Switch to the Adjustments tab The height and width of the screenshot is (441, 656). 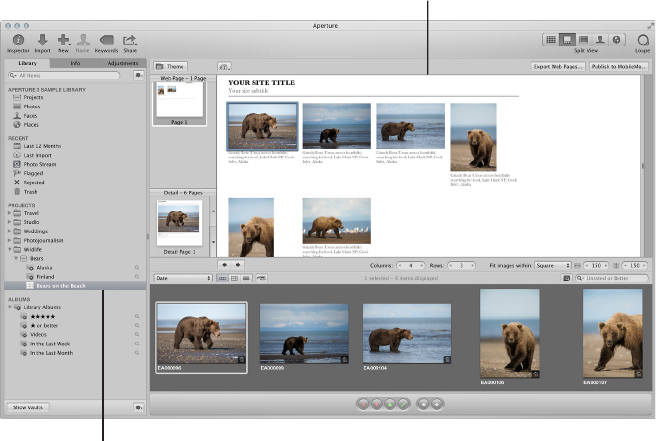(123, 63)
